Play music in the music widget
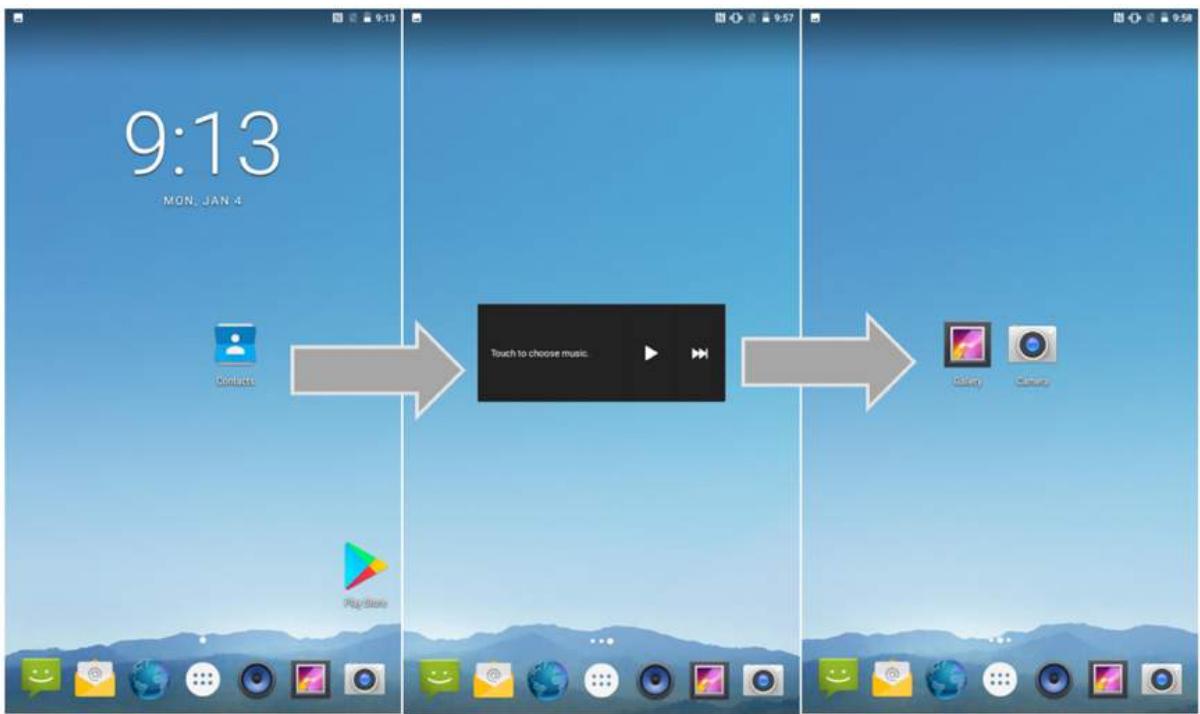Screen dimensions: 1200x714 (x=651, y=353)
